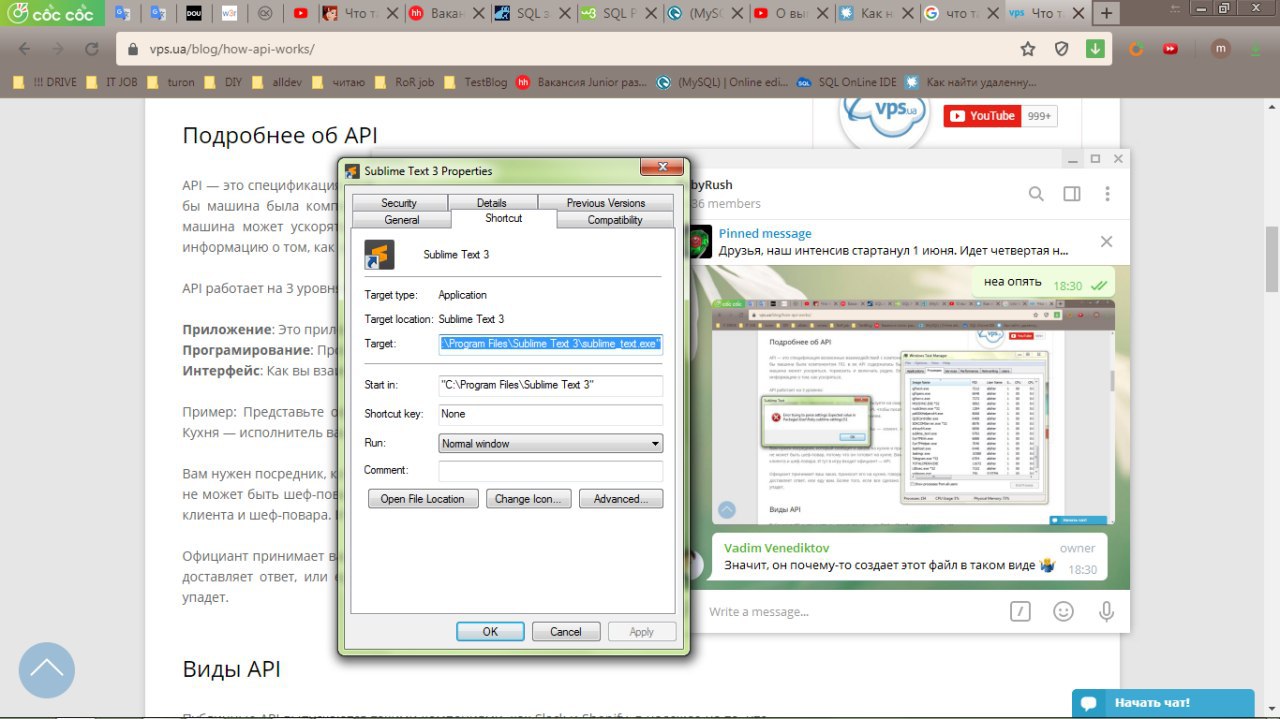
Task: Click the YouTube subscribe button on the page
Action: [x=982, y=116]
